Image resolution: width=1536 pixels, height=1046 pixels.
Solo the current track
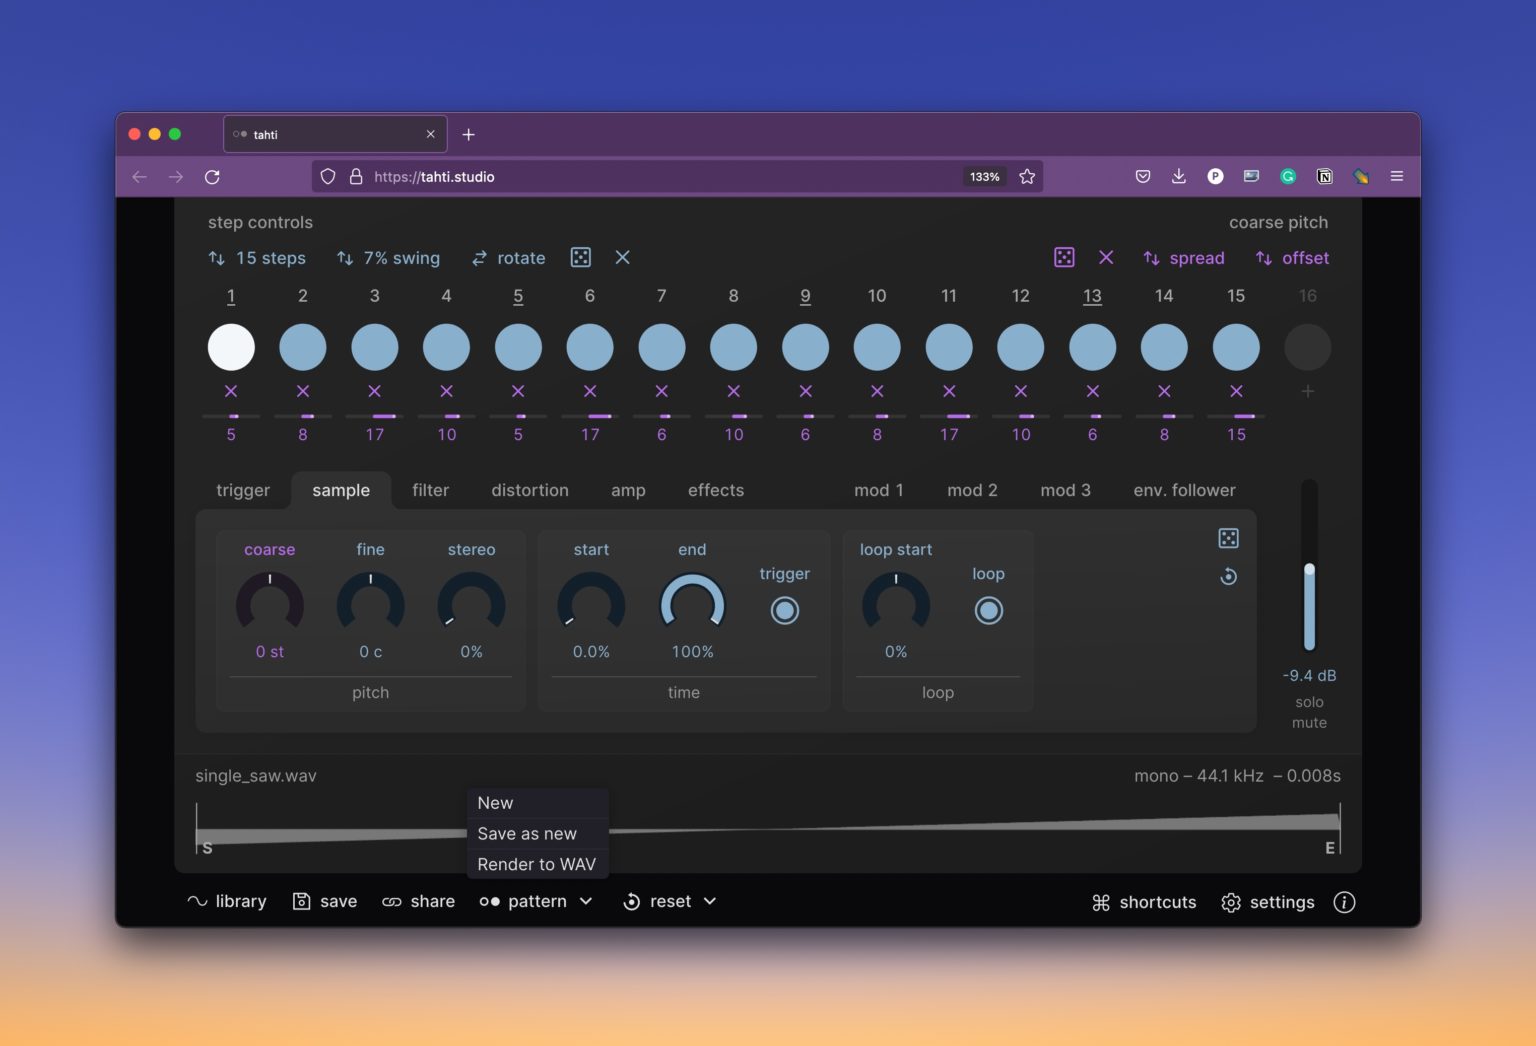tap(1308, 701)
